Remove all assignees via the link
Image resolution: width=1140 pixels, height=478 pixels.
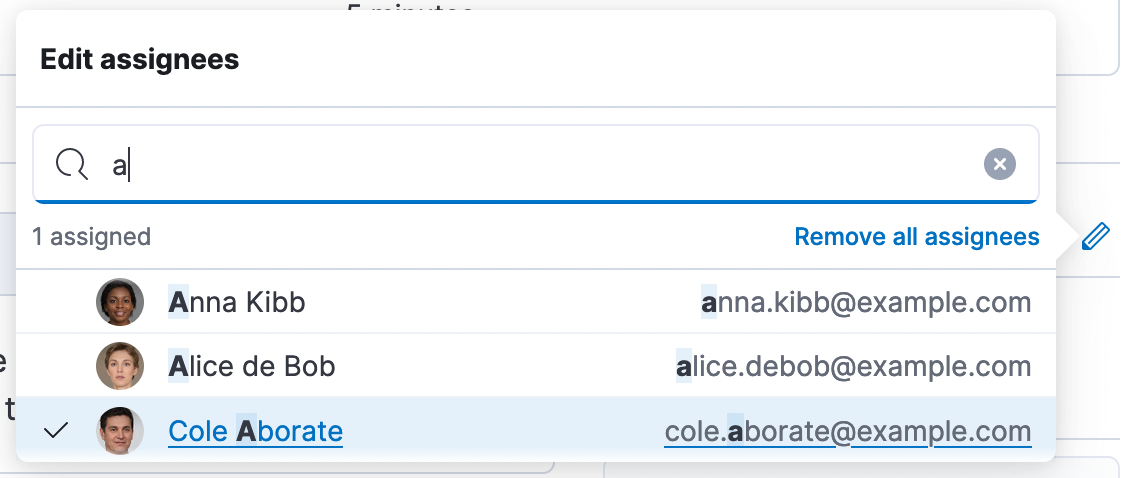917,237
